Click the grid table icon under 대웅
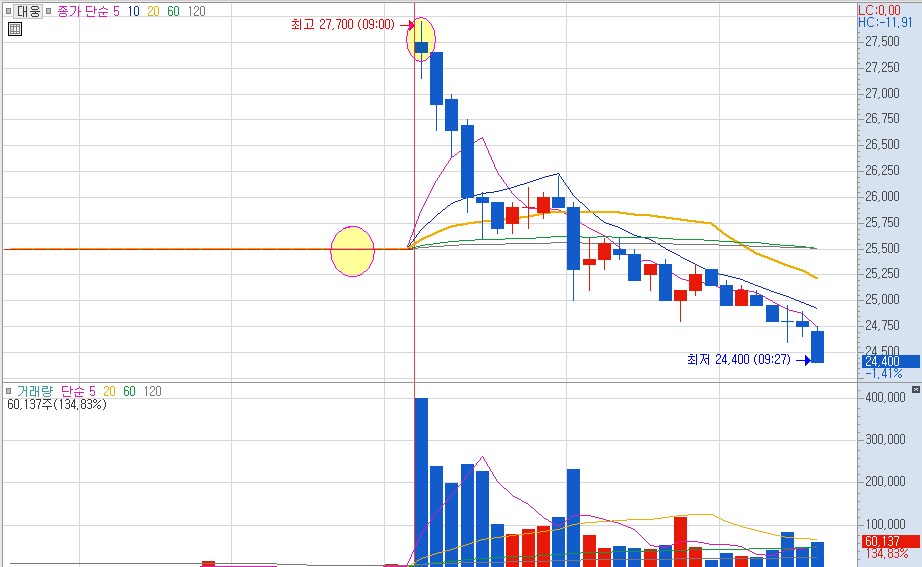 pyautogui.click(x=15, y=29)
